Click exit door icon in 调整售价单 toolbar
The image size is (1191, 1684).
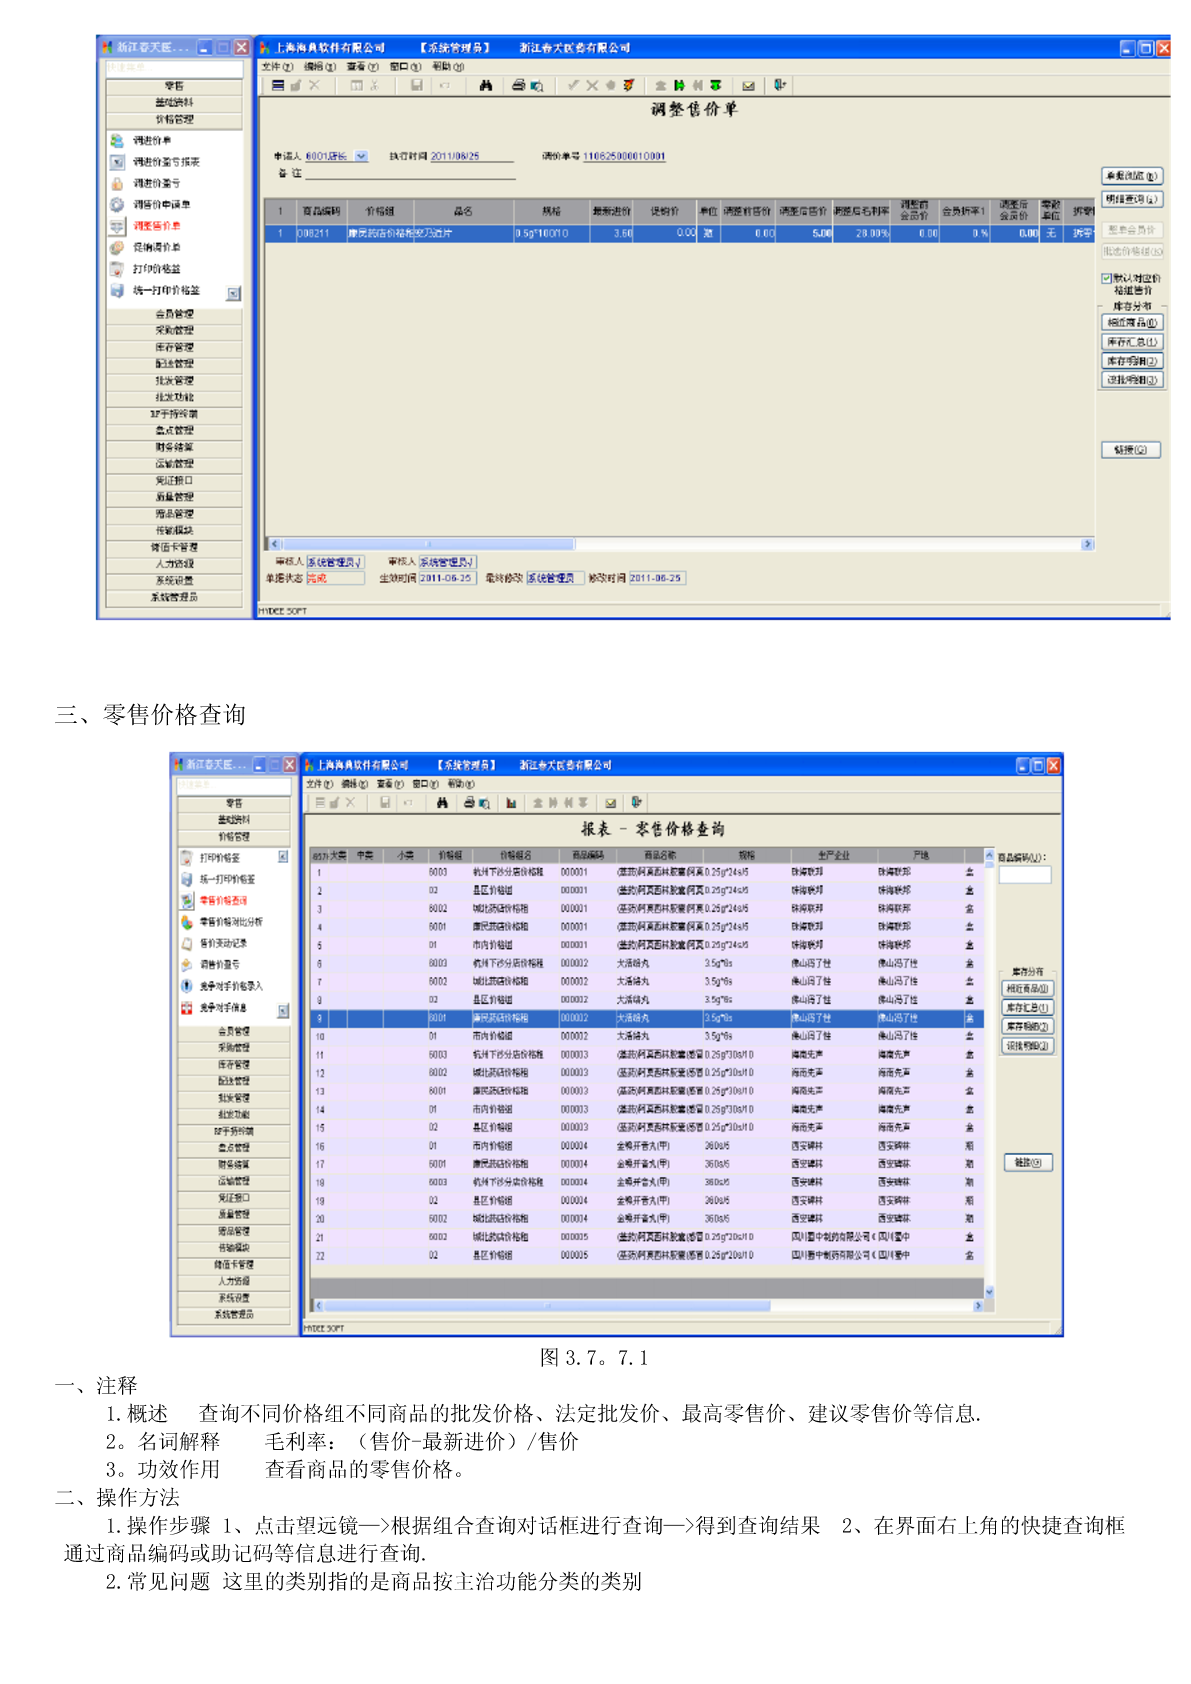pos(780,86)
